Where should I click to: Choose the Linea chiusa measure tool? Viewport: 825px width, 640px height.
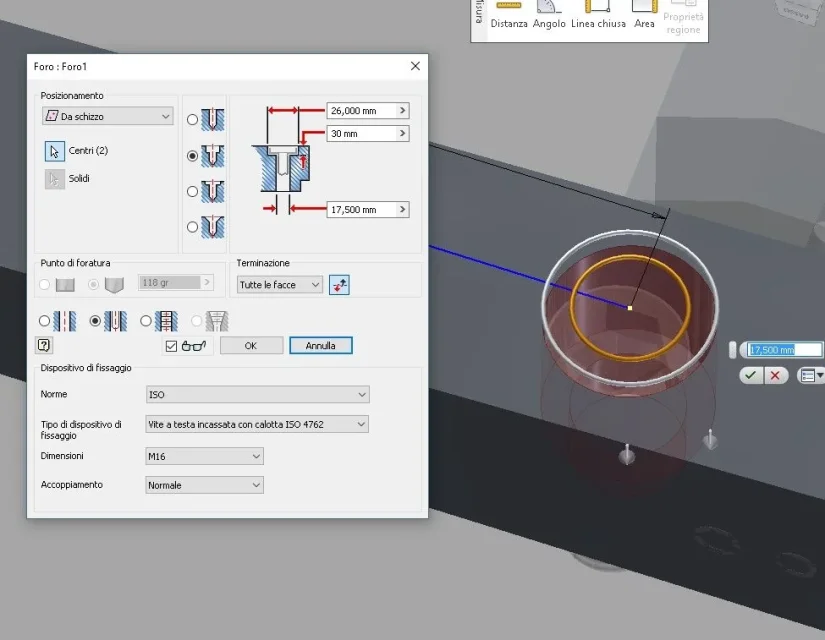click(x=598, y=15)
